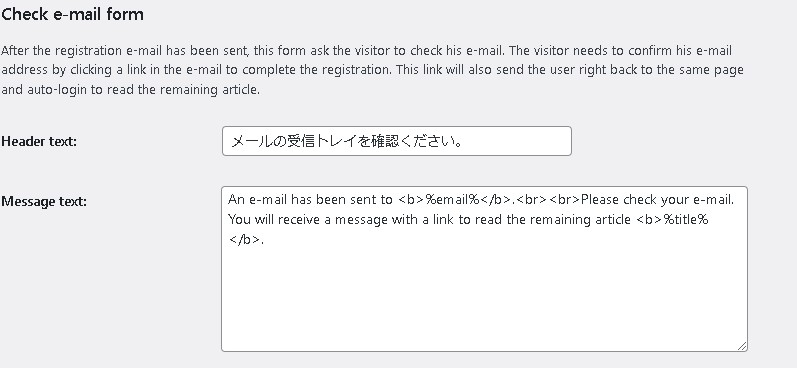Place cursor on %title% placeholder in message

[686, 220]
